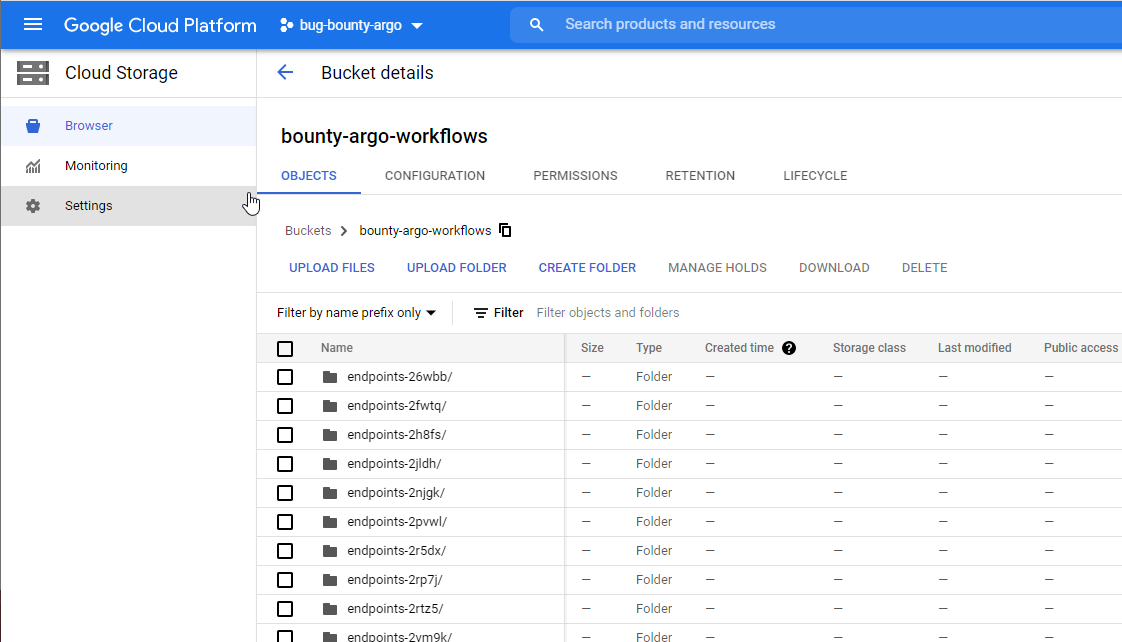Viewport: 1122px width, 642px height.
Task: Toggle the select-all checkbox in table header
Action: [x=285, y=349]
